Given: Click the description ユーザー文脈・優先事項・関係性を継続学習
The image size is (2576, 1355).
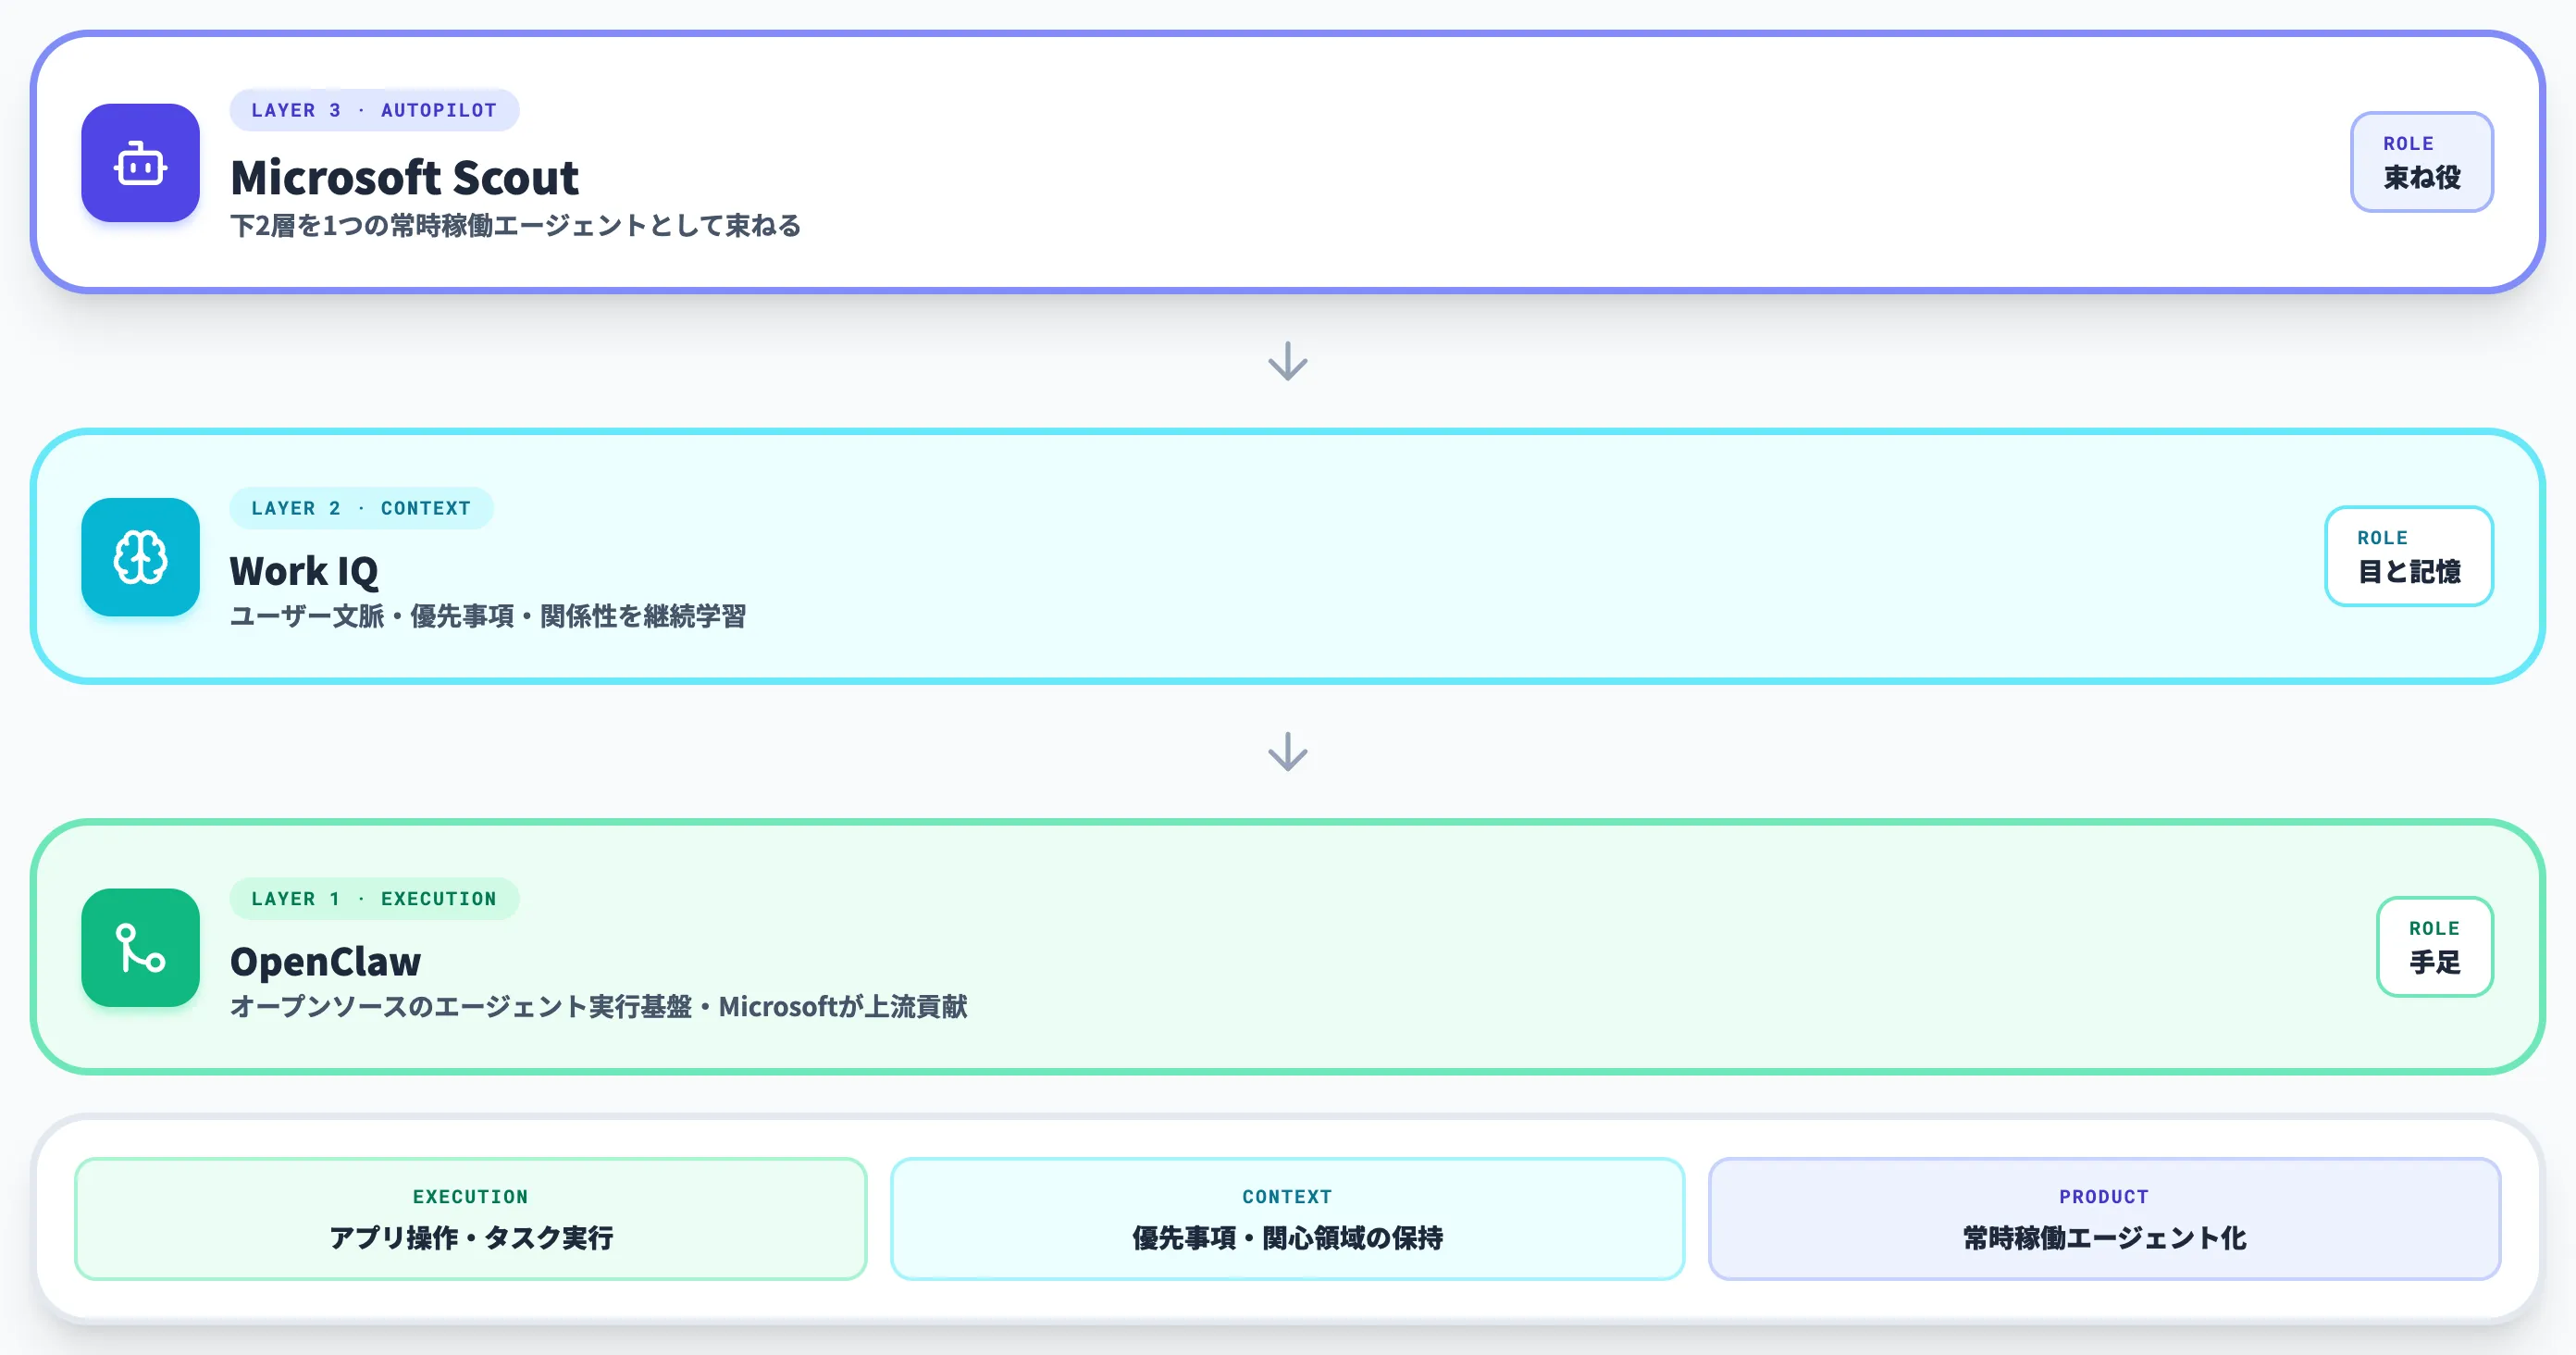Looking at the screenshot, I should (488, 616).
